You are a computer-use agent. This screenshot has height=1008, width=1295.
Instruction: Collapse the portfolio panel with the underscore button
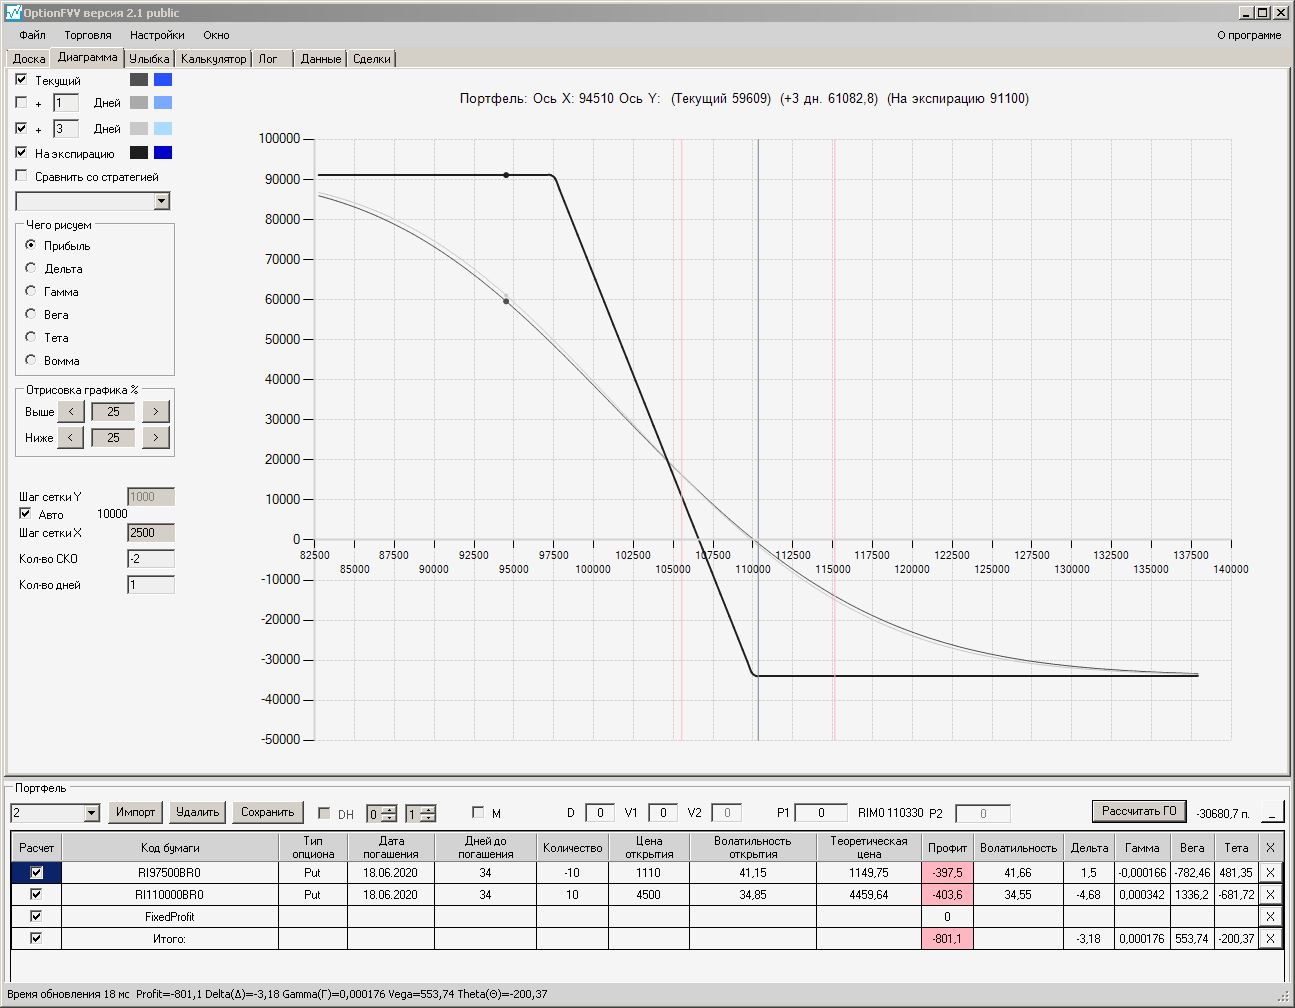pyautogui.click(x=1273, y=812)
